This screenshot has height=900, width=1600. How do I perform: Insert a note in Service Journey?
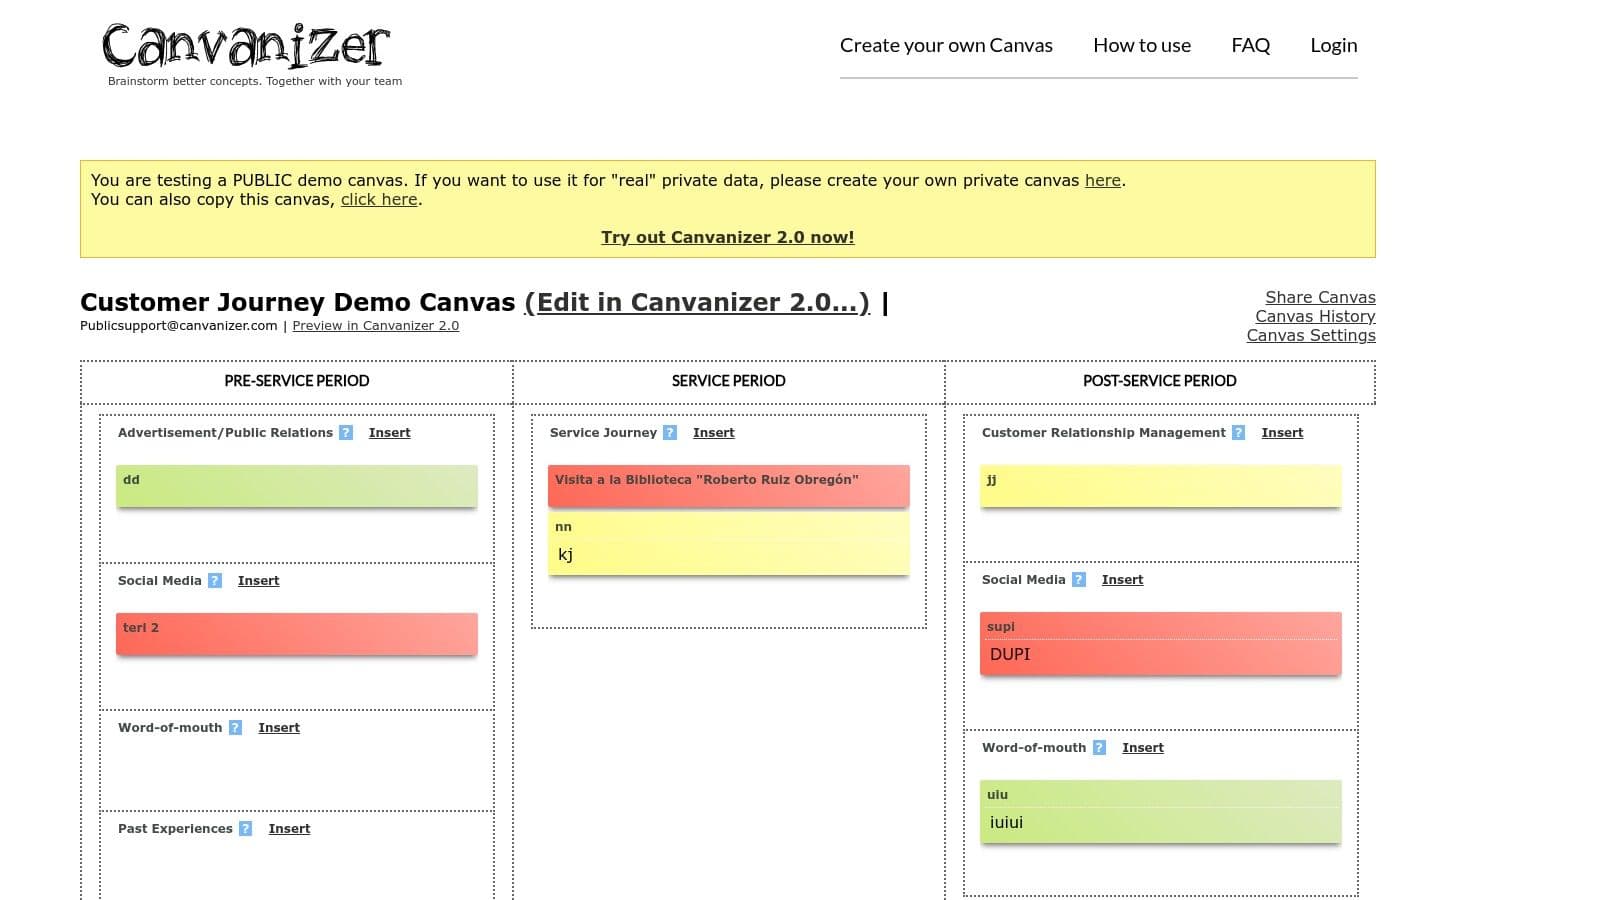(x=713, y=433)
